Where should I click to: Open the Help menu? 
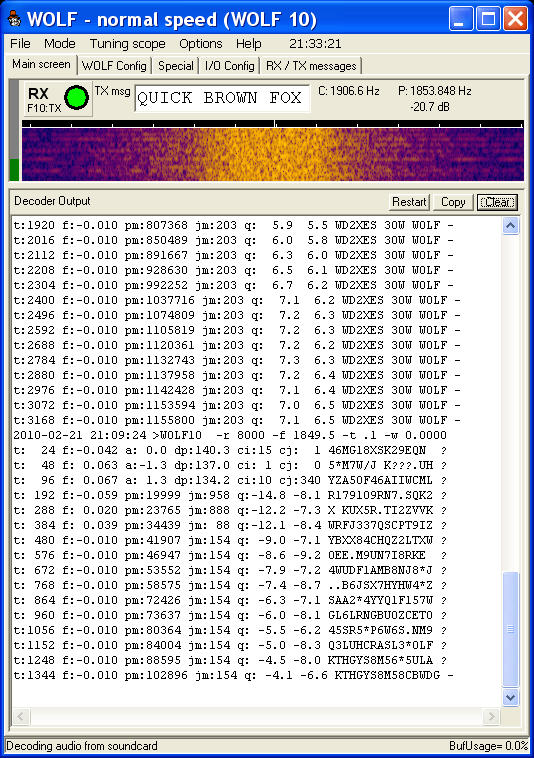[248, 44]
